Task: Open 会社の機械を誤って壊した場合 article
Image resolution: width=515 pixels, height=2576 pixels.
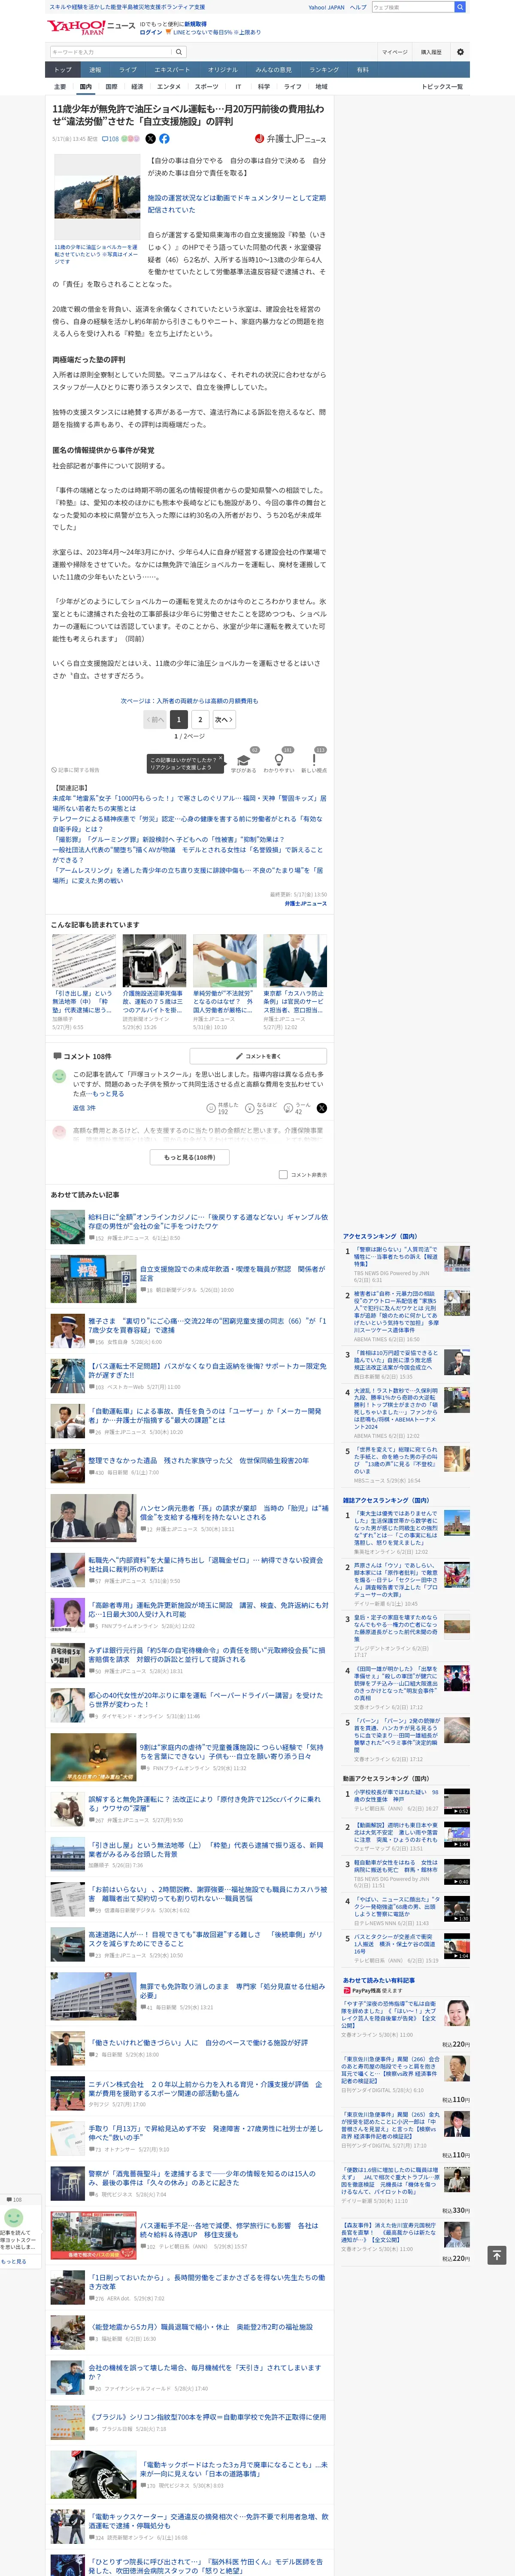Action: coord(205,2371)
